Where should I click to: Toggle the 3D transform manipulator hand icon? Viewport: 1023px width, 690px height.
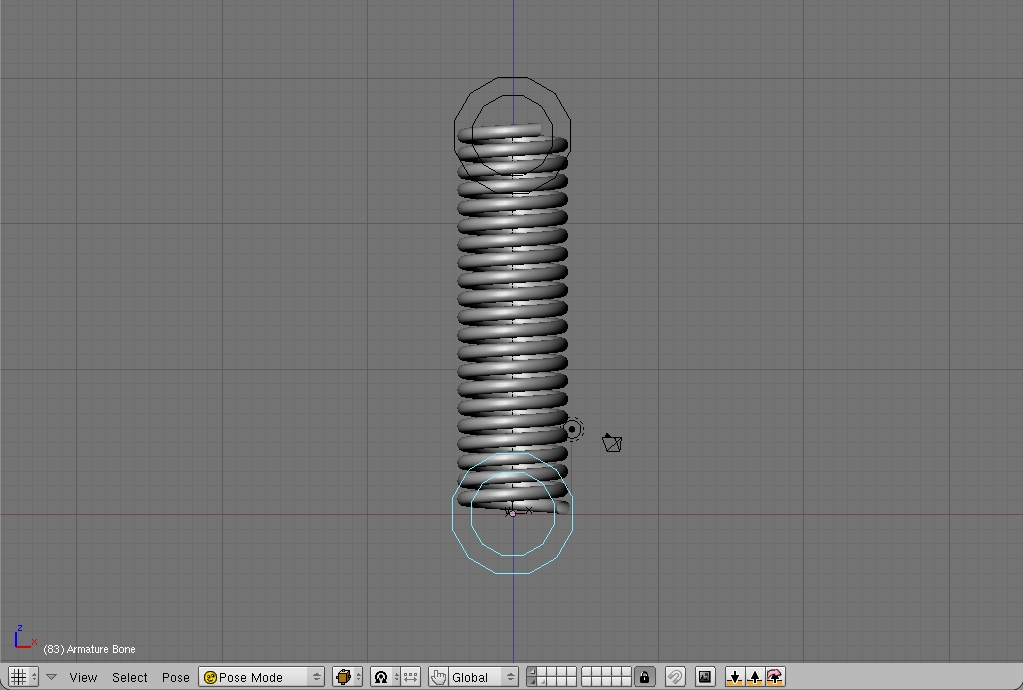pos(438,677)
